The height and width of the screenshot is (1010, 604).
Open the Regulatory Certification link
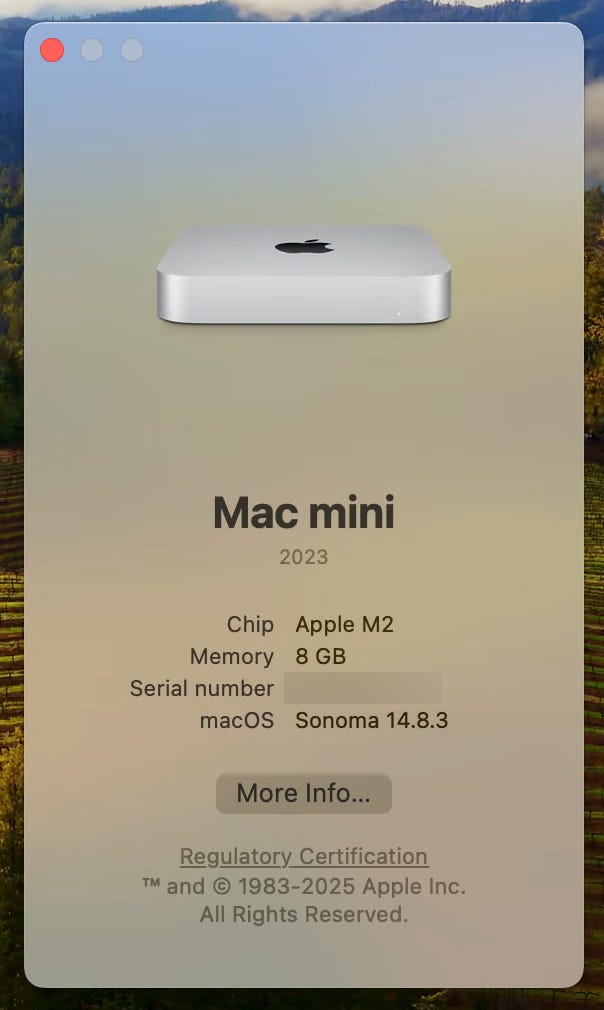303,856
